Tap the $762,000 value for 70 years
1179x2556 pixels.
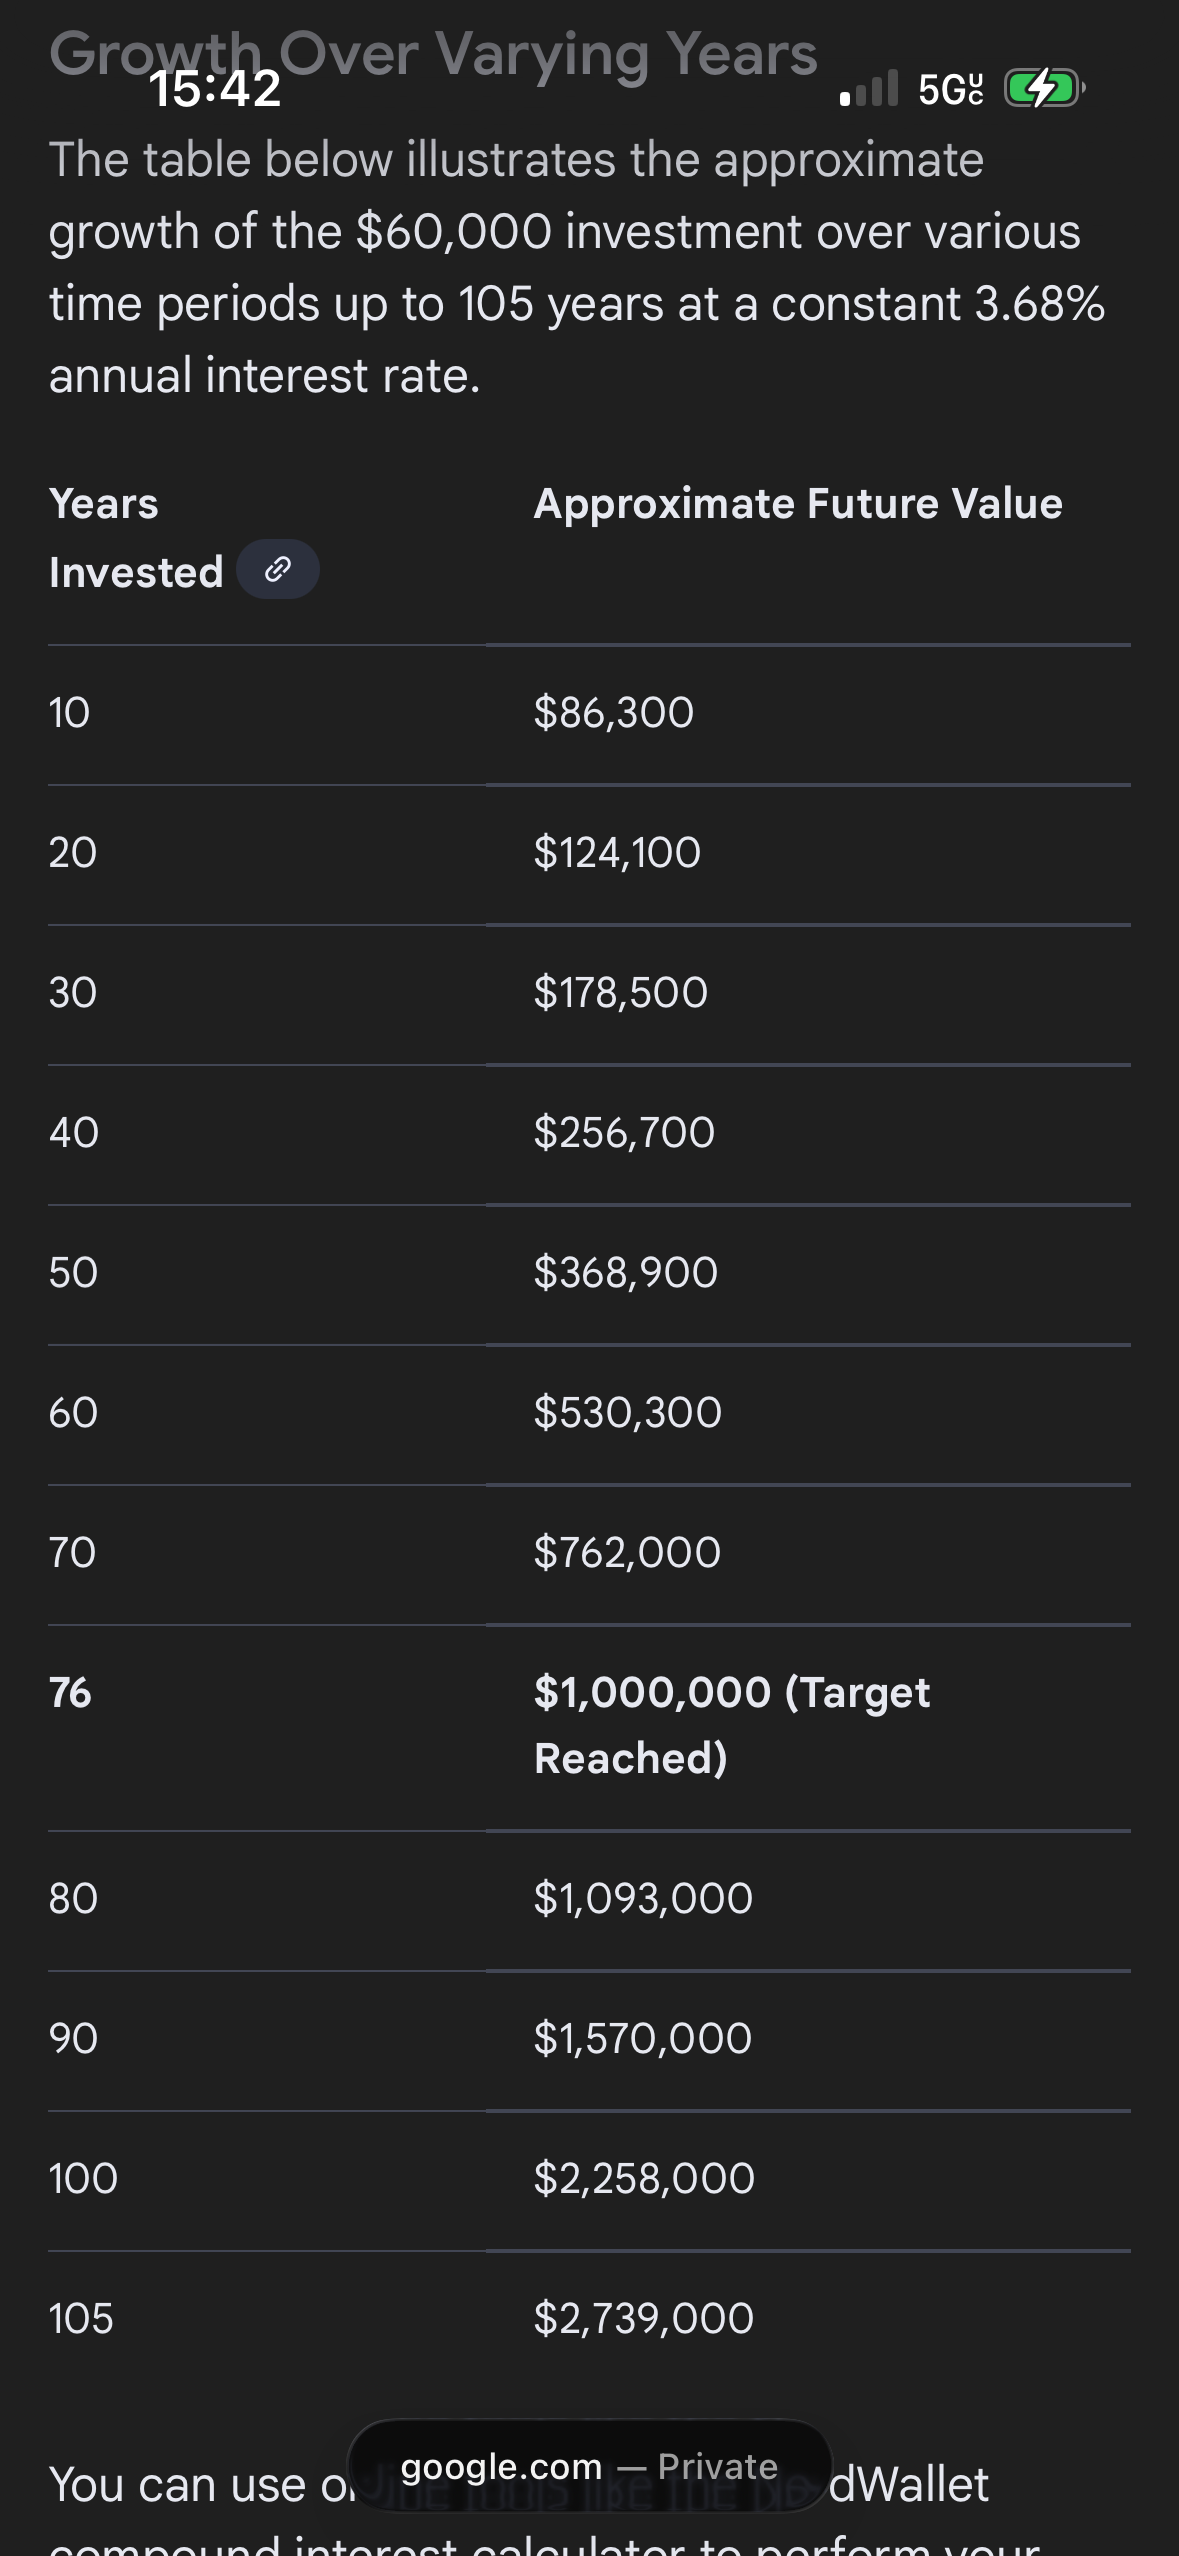pos(627,1553)
